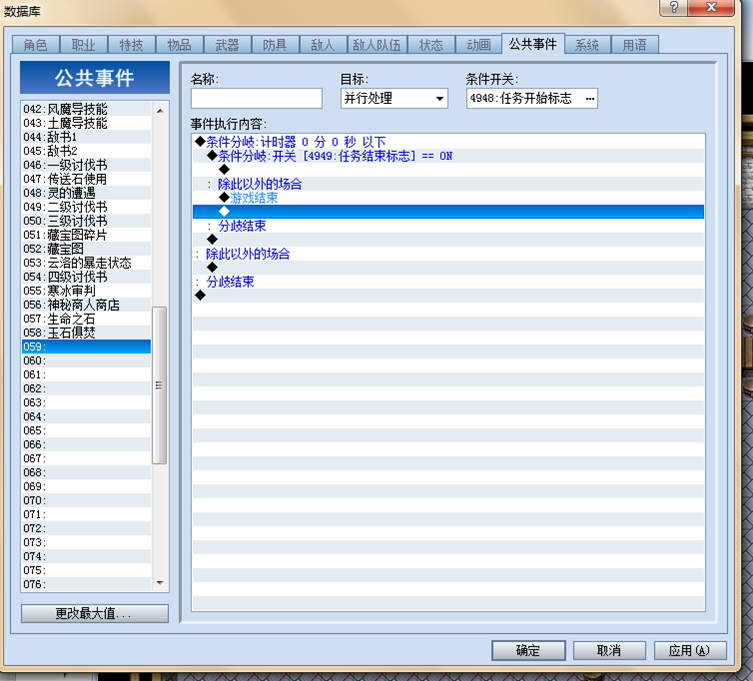Open the 物品 tab
The width and height of the screenshot is (753, 681).
tap(179, 45)
